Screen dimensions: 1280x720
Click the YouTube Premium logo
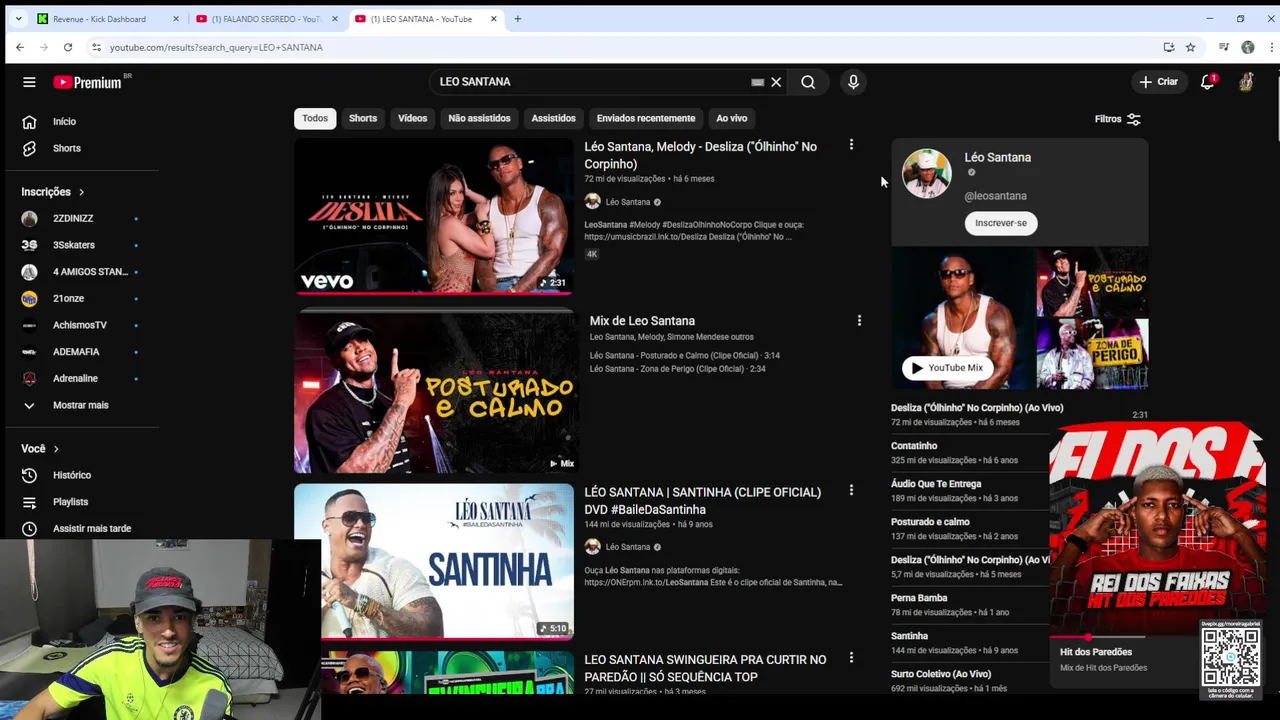tap(88, 82)
